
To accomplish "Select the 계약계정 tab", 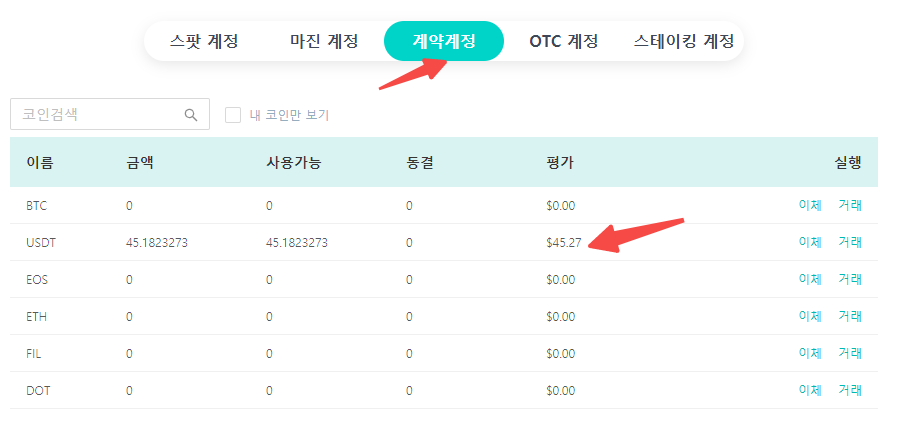I will click(x=443, y=41).
